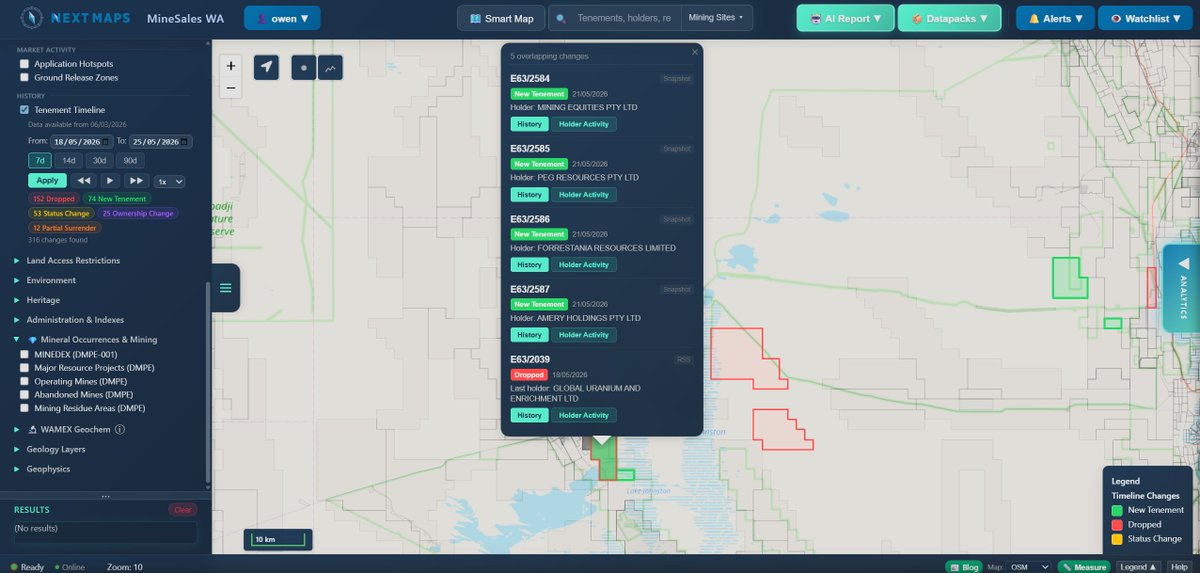
Task: Toggle the sidebar with the hamburger icon
Action: (226, 288)
